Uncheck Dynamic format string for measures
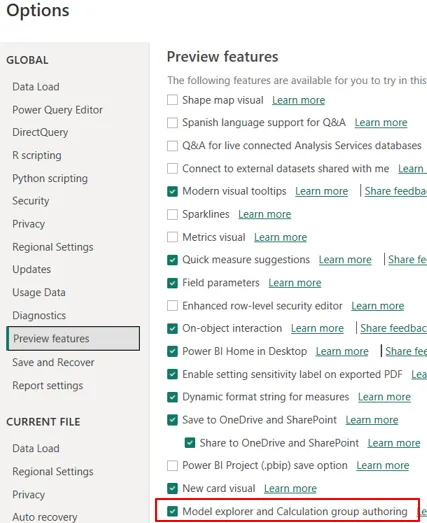Screen dimensions: 427x523 click(172, 397)
